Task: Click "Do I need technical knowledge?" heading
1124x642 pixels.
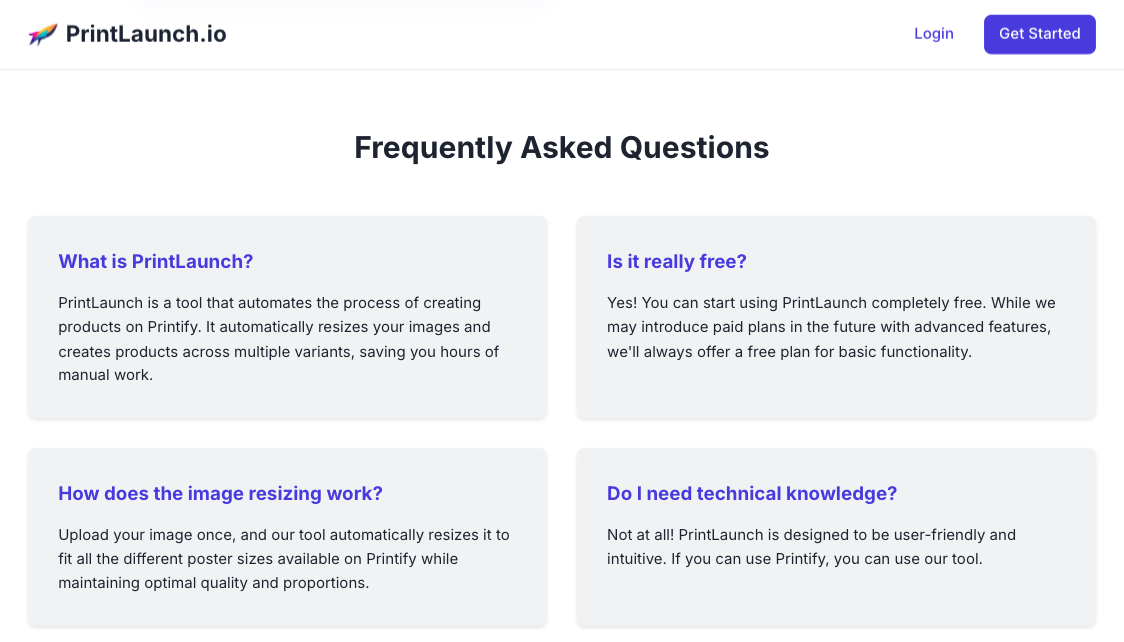Action: point(751,494)
